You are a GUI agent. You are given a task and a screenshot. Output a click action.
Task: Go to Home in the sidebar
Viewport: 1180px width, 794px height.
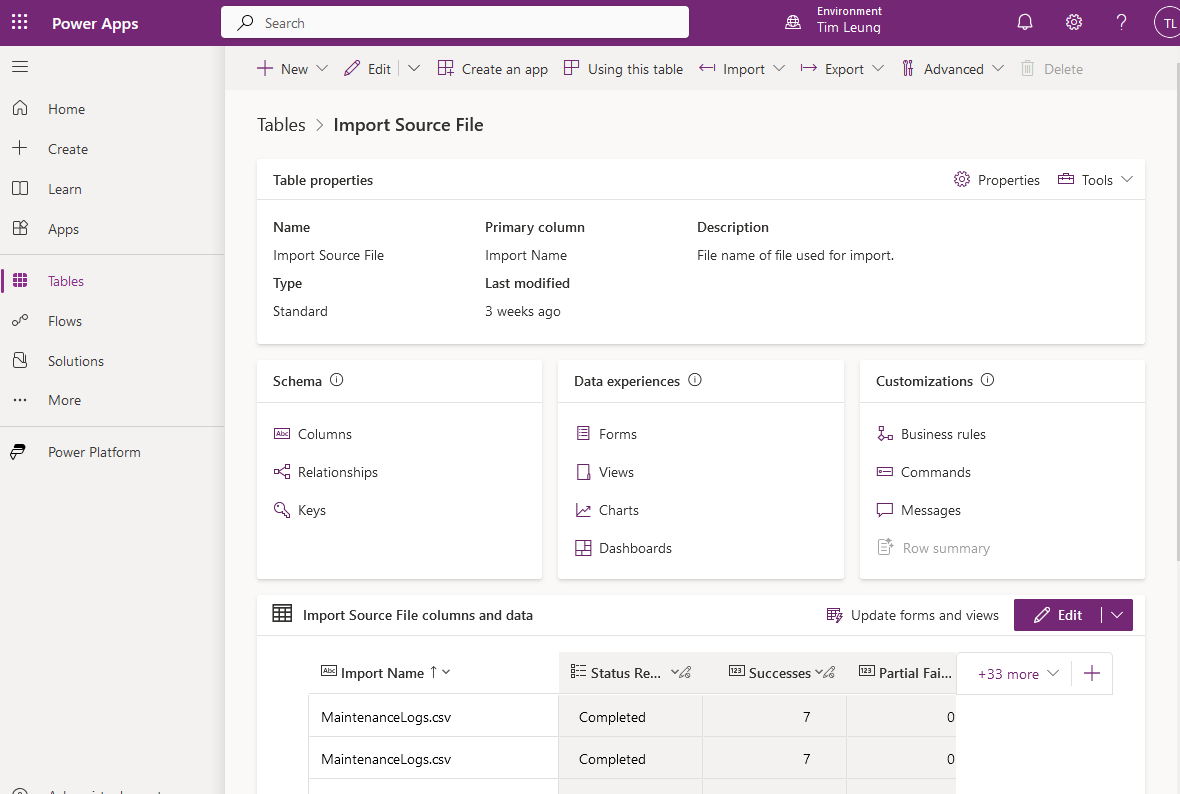pos(66,109)
